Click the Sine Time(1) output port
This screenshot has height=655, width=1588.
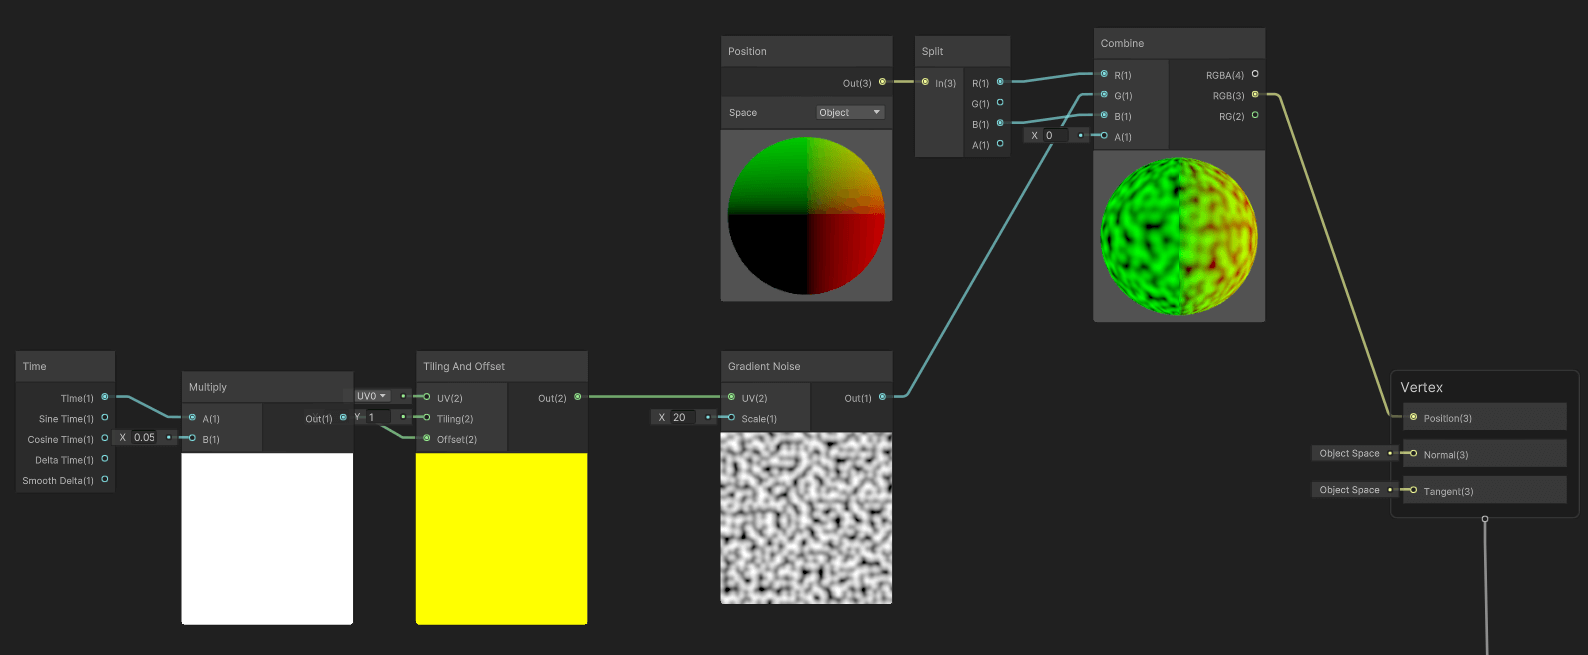105,417
